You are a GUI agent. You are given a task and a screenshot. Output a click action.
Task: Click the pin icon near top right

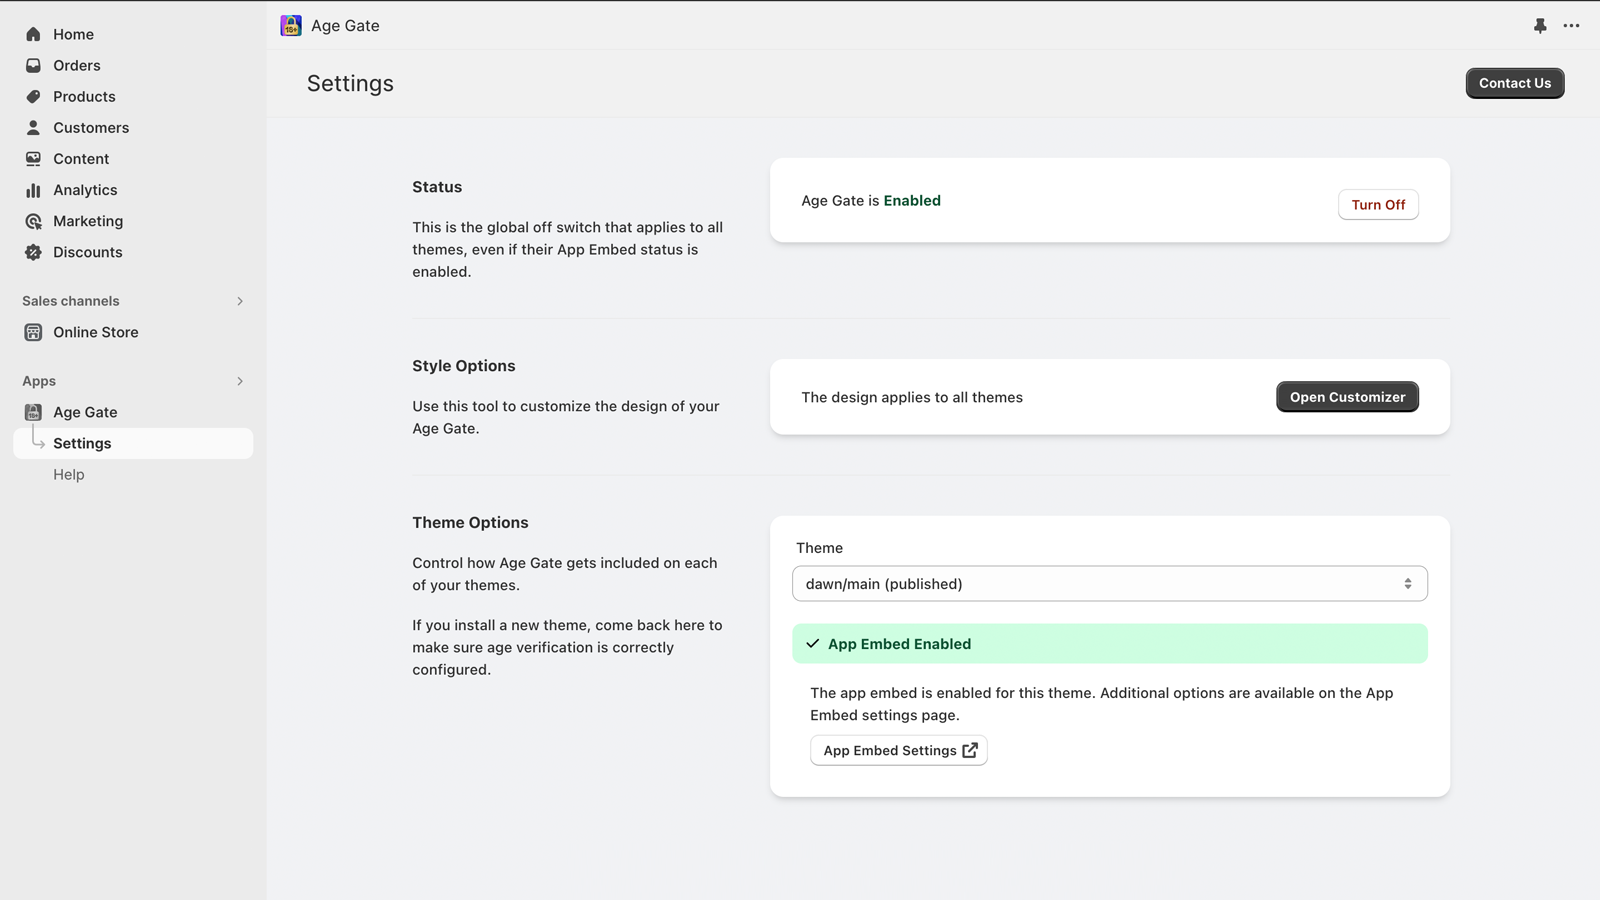(x=1539, y=25)
